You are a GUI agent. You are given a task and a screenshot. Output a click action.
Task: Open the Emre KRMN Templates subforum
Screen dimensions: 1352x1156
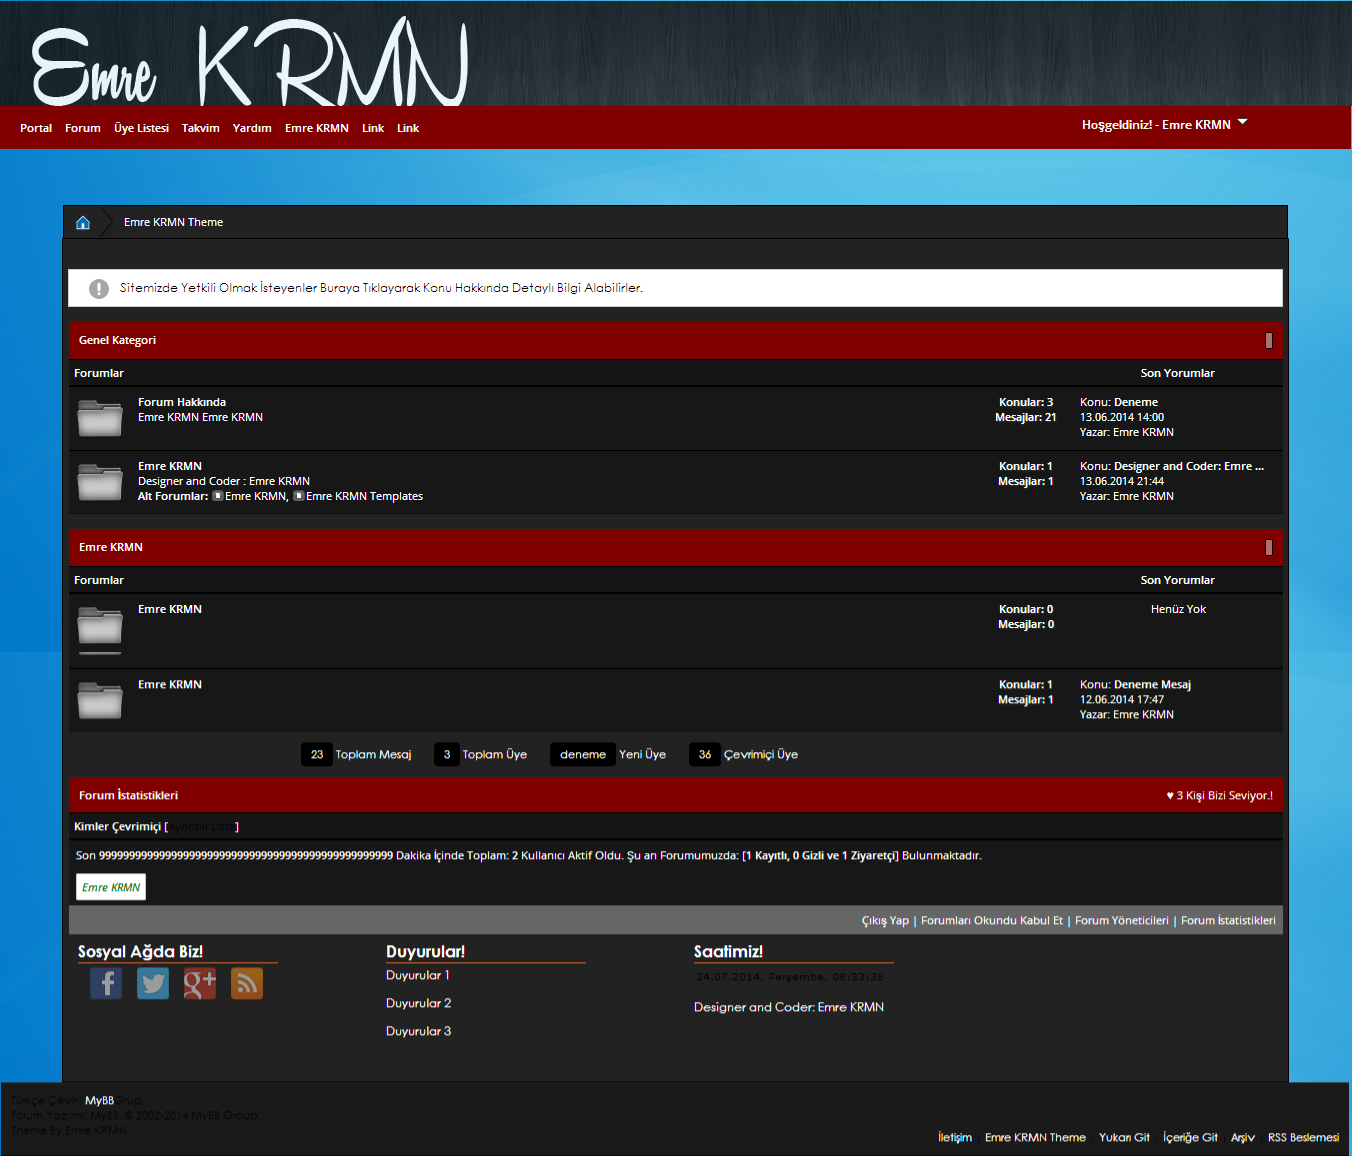point(364,496)
